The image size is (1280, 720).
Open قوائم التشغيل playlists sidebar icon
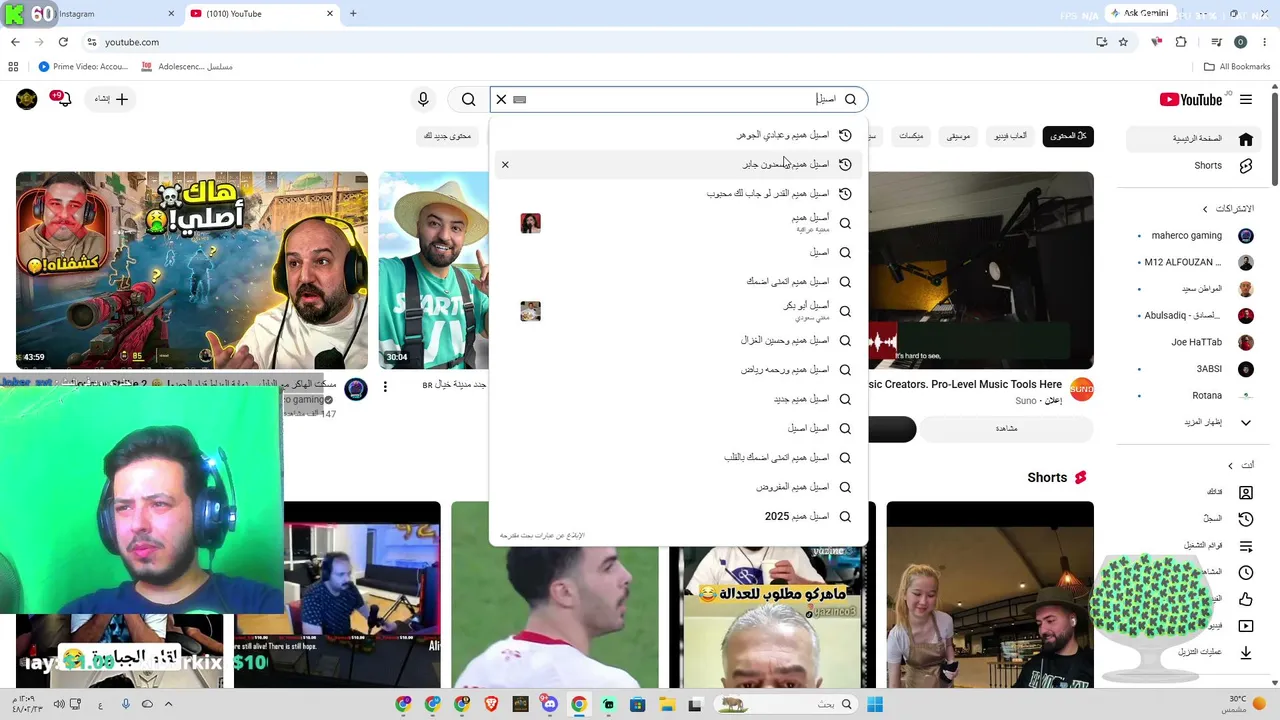[x=1246, y=546]
